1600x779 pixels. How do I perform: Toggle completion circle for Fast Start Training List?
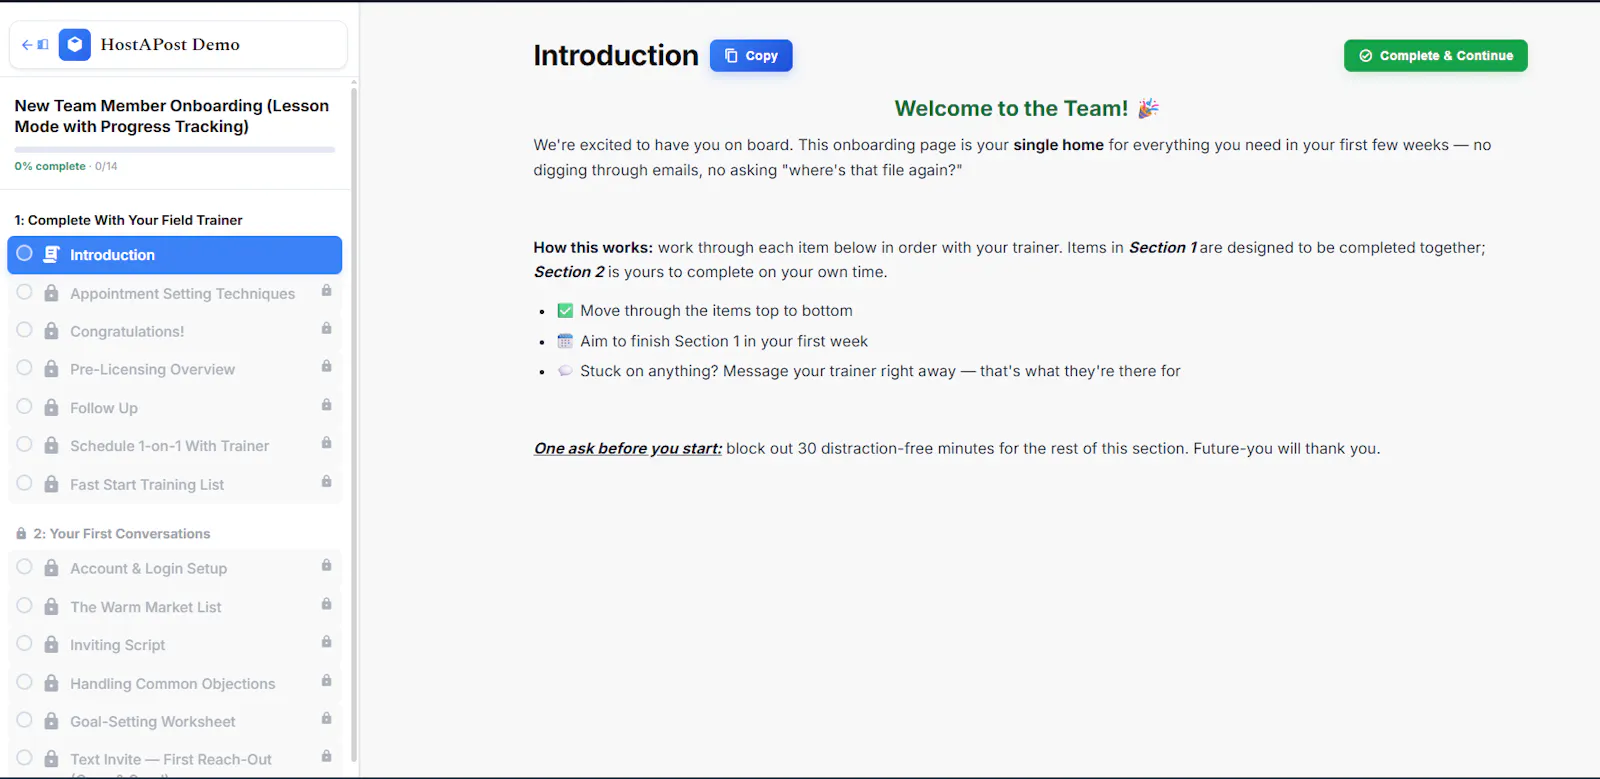[25, 483]
